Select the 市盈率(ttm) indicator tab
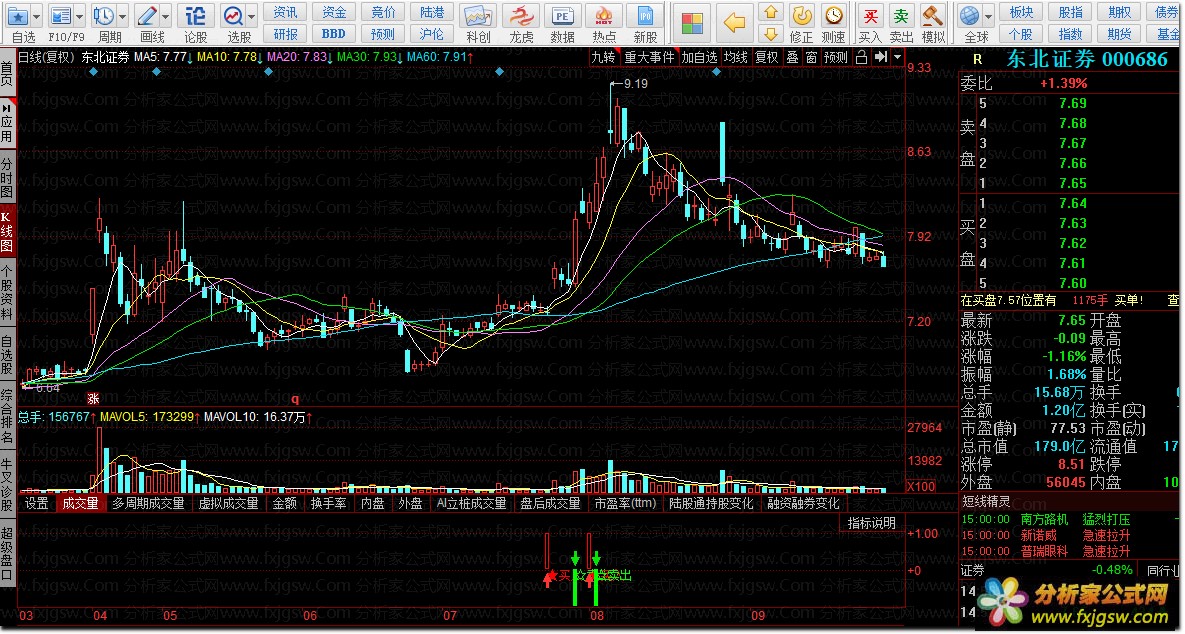 point(625,503)
